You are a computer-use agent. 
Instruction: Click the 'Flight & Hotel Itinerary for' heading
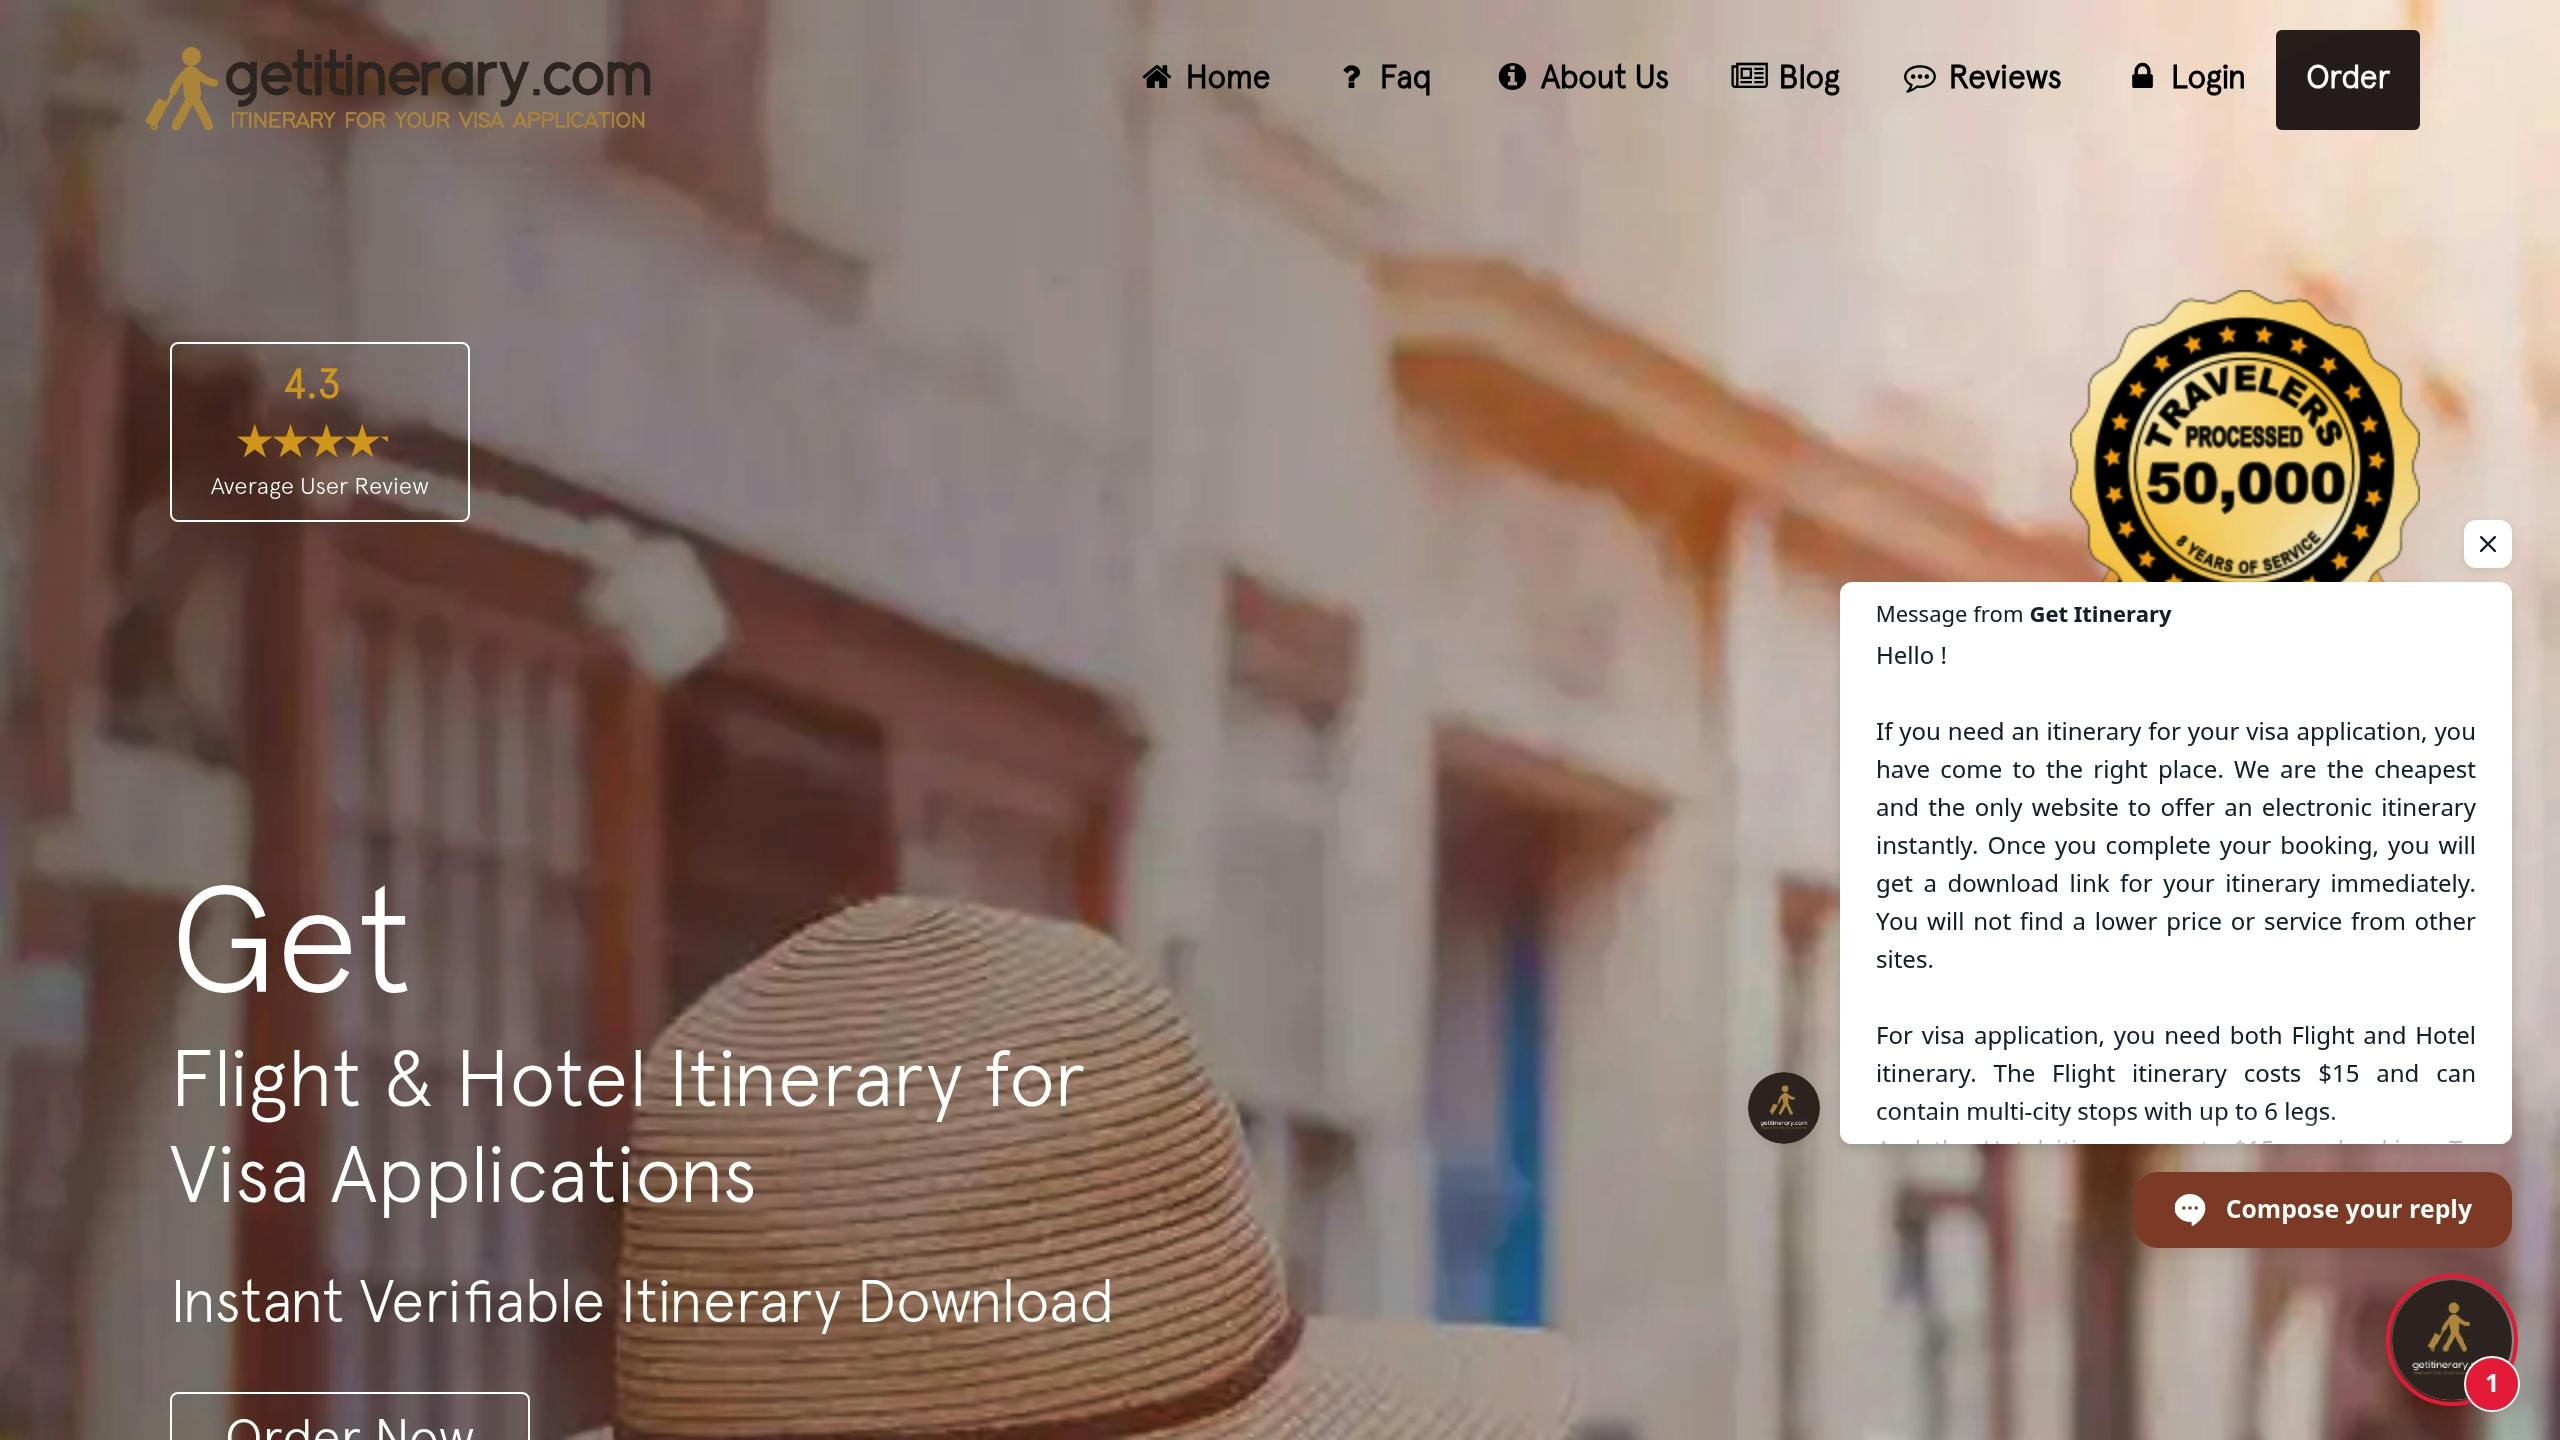coord(628,1080)
